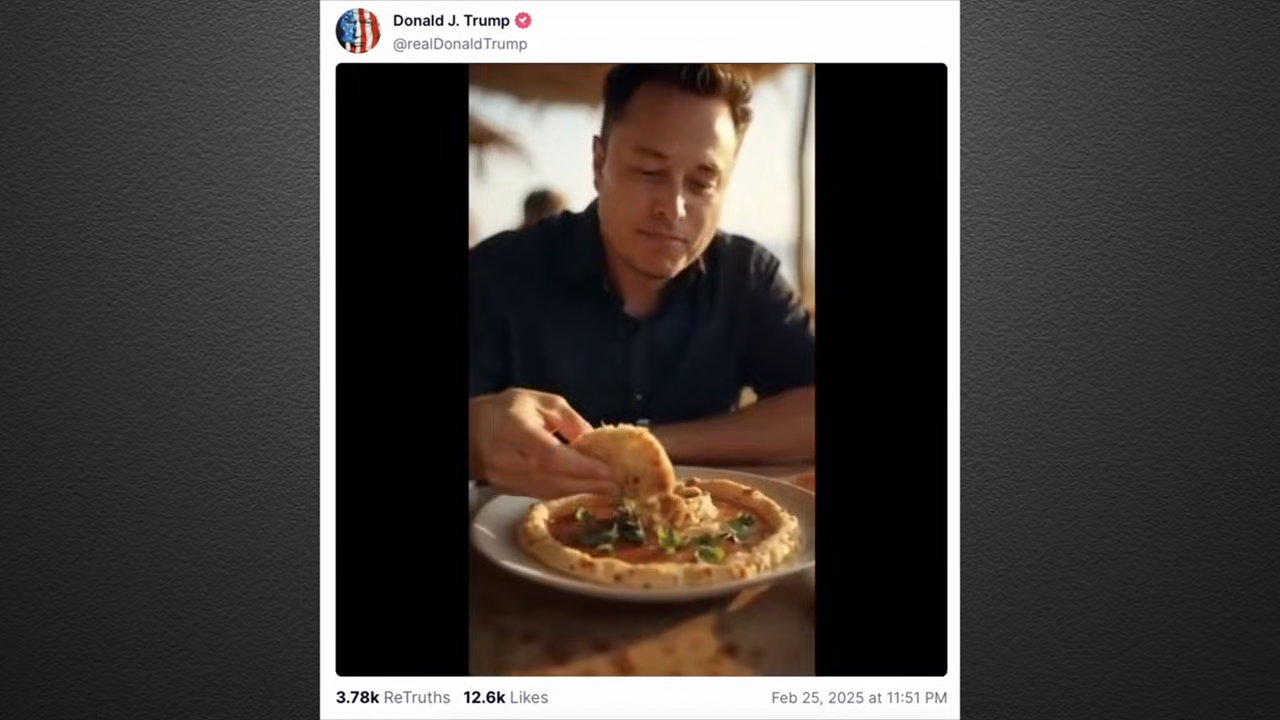Click the flag-themed profile avatar
This screenshot has width=1280, height=720.
click(358, 31)
